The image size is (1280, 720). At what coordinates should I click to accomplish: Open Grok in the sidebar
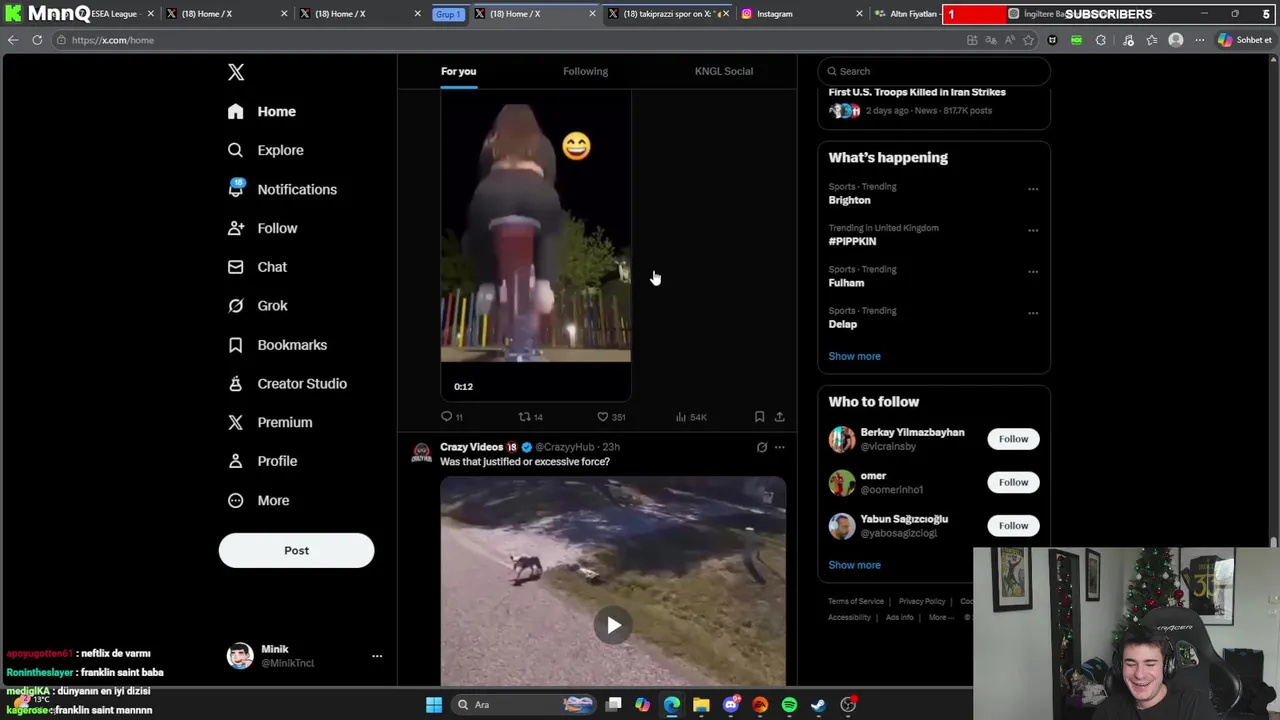click(x=258, y=306)
